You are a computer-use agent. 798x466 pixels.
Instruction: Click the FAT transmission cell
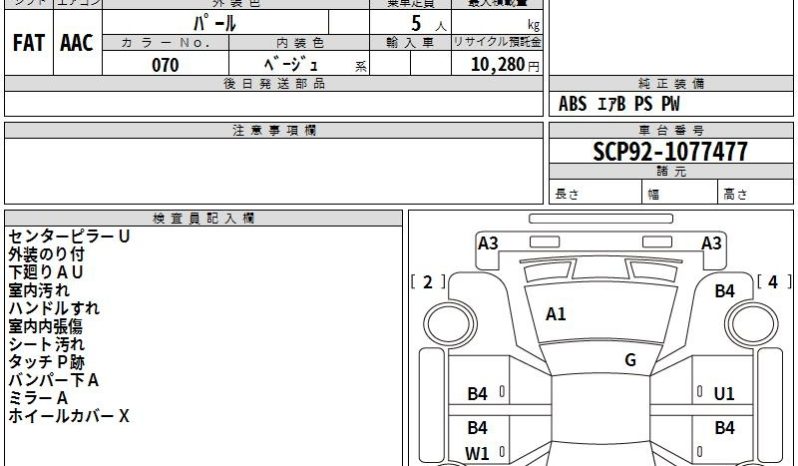(27, 44)
